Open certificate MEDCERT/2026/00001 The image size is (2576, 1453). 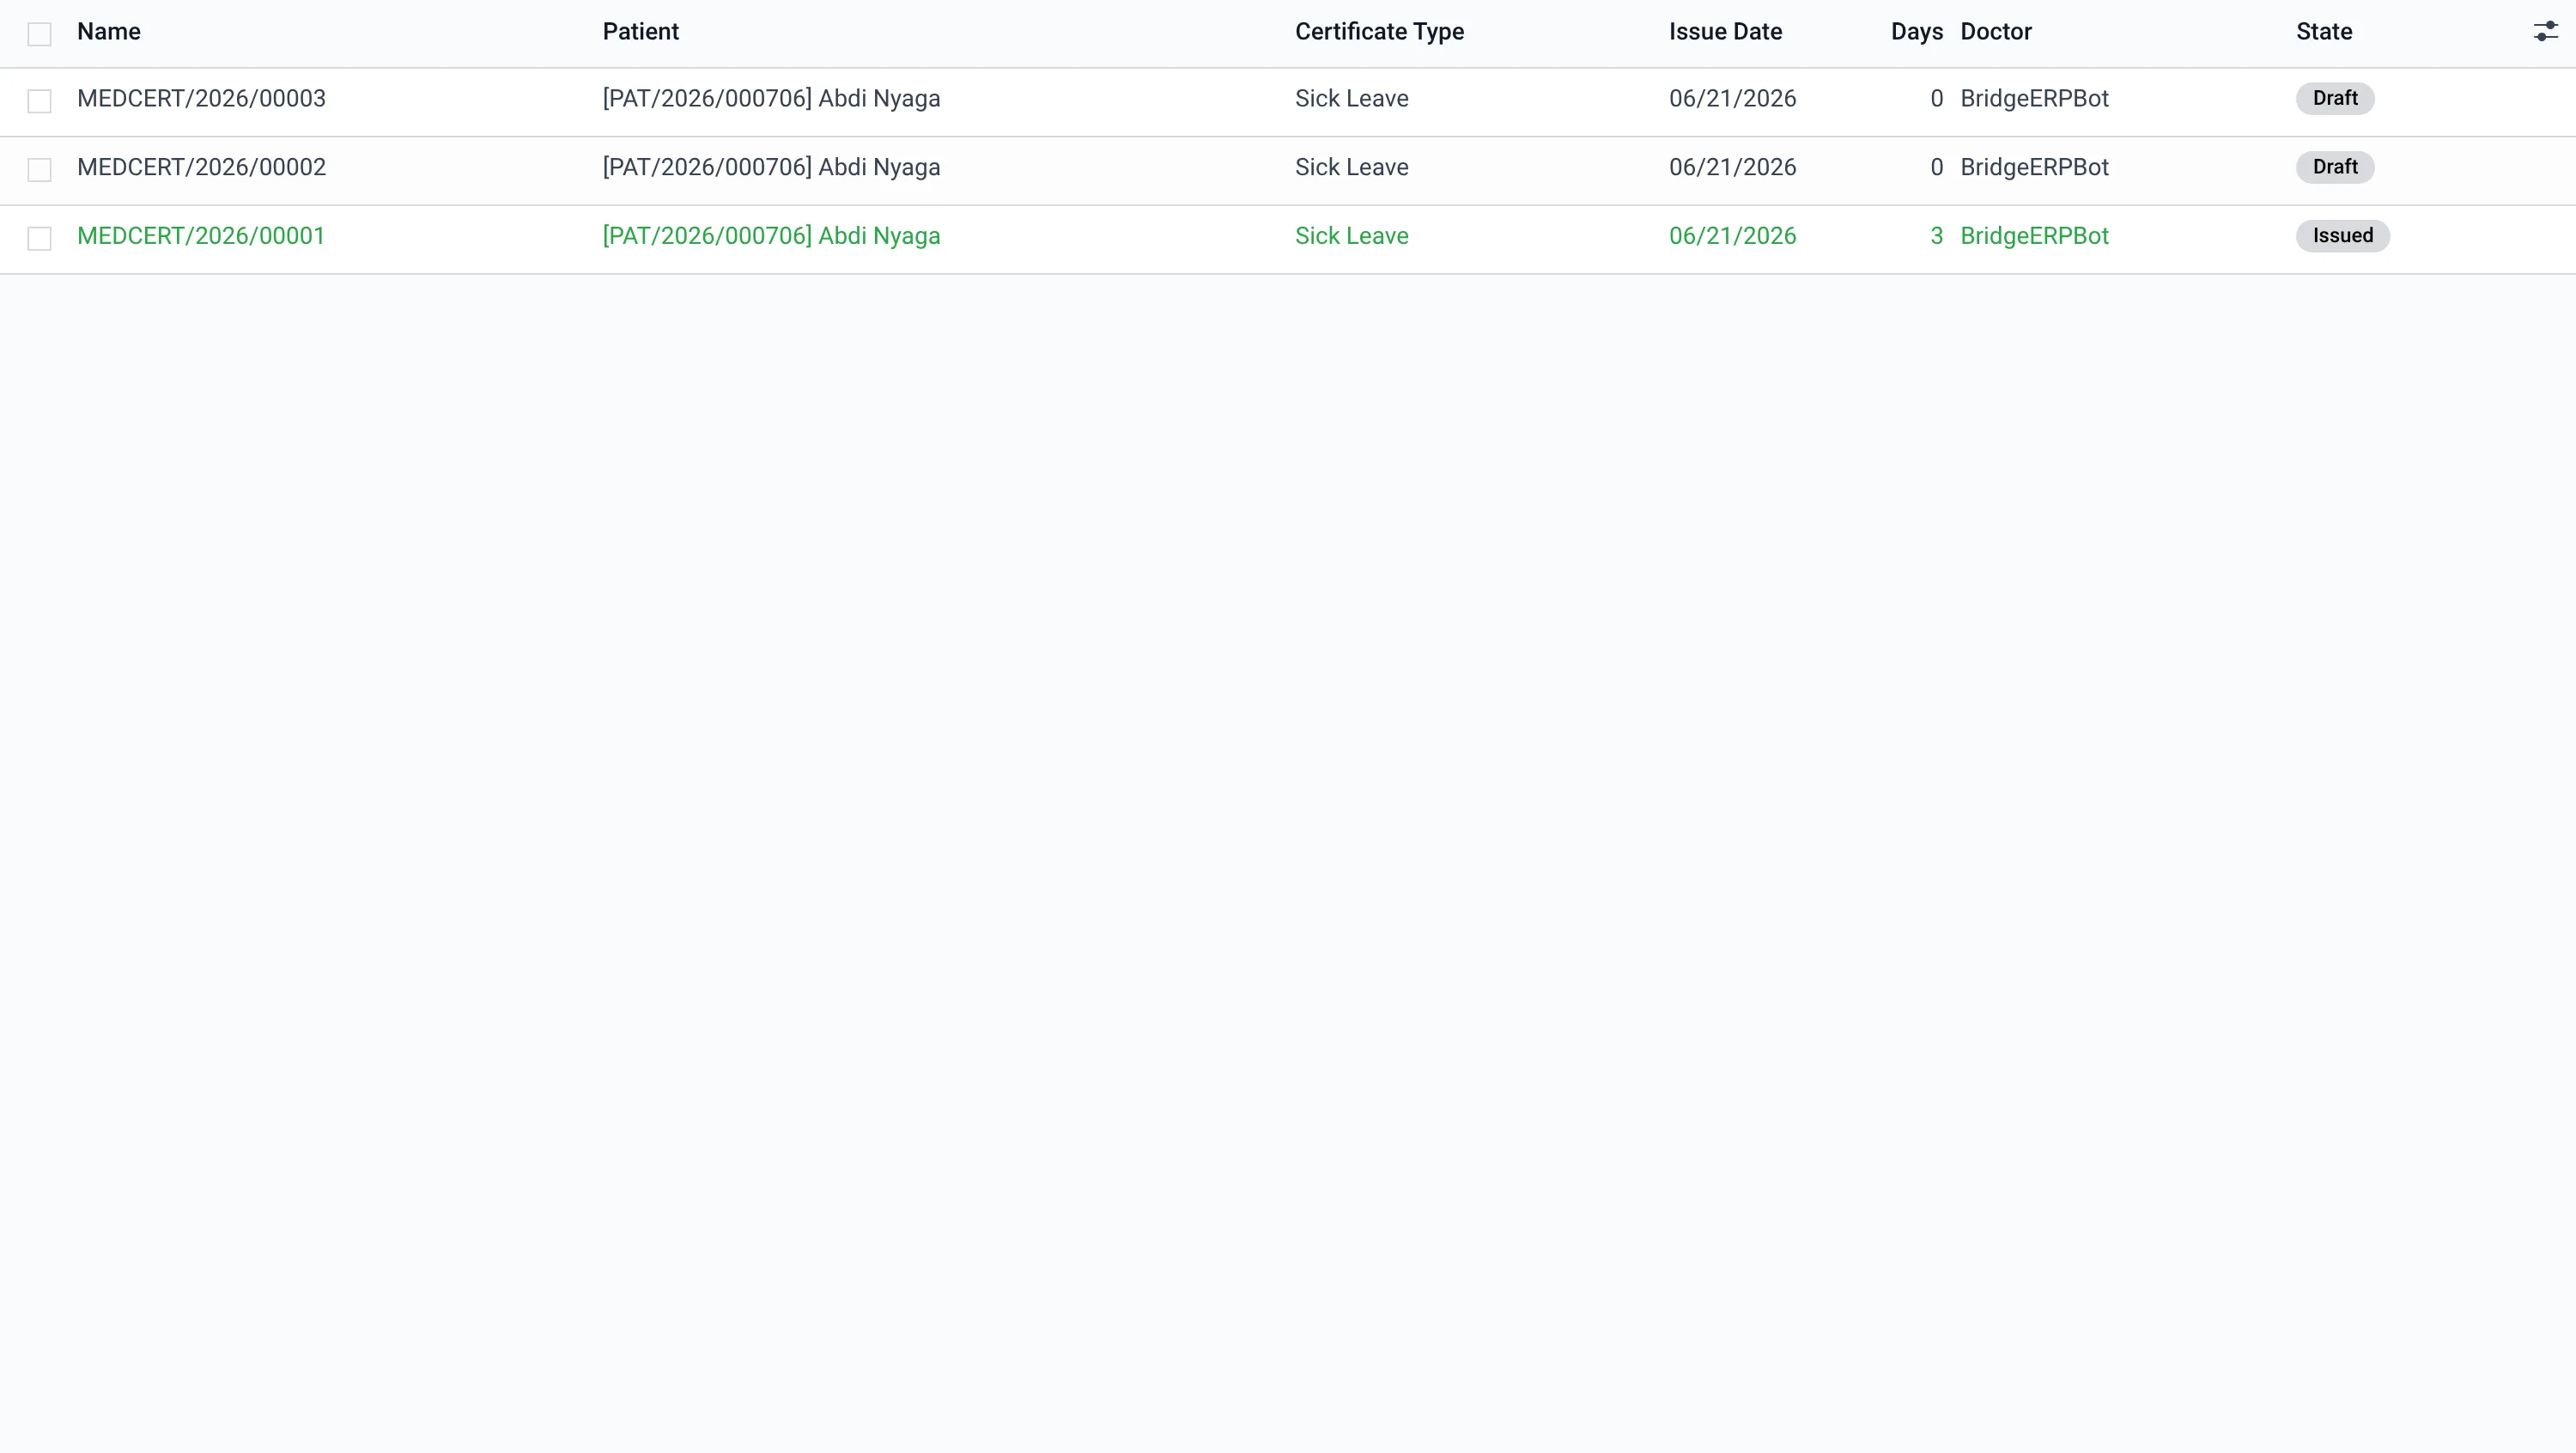[201, 236]
